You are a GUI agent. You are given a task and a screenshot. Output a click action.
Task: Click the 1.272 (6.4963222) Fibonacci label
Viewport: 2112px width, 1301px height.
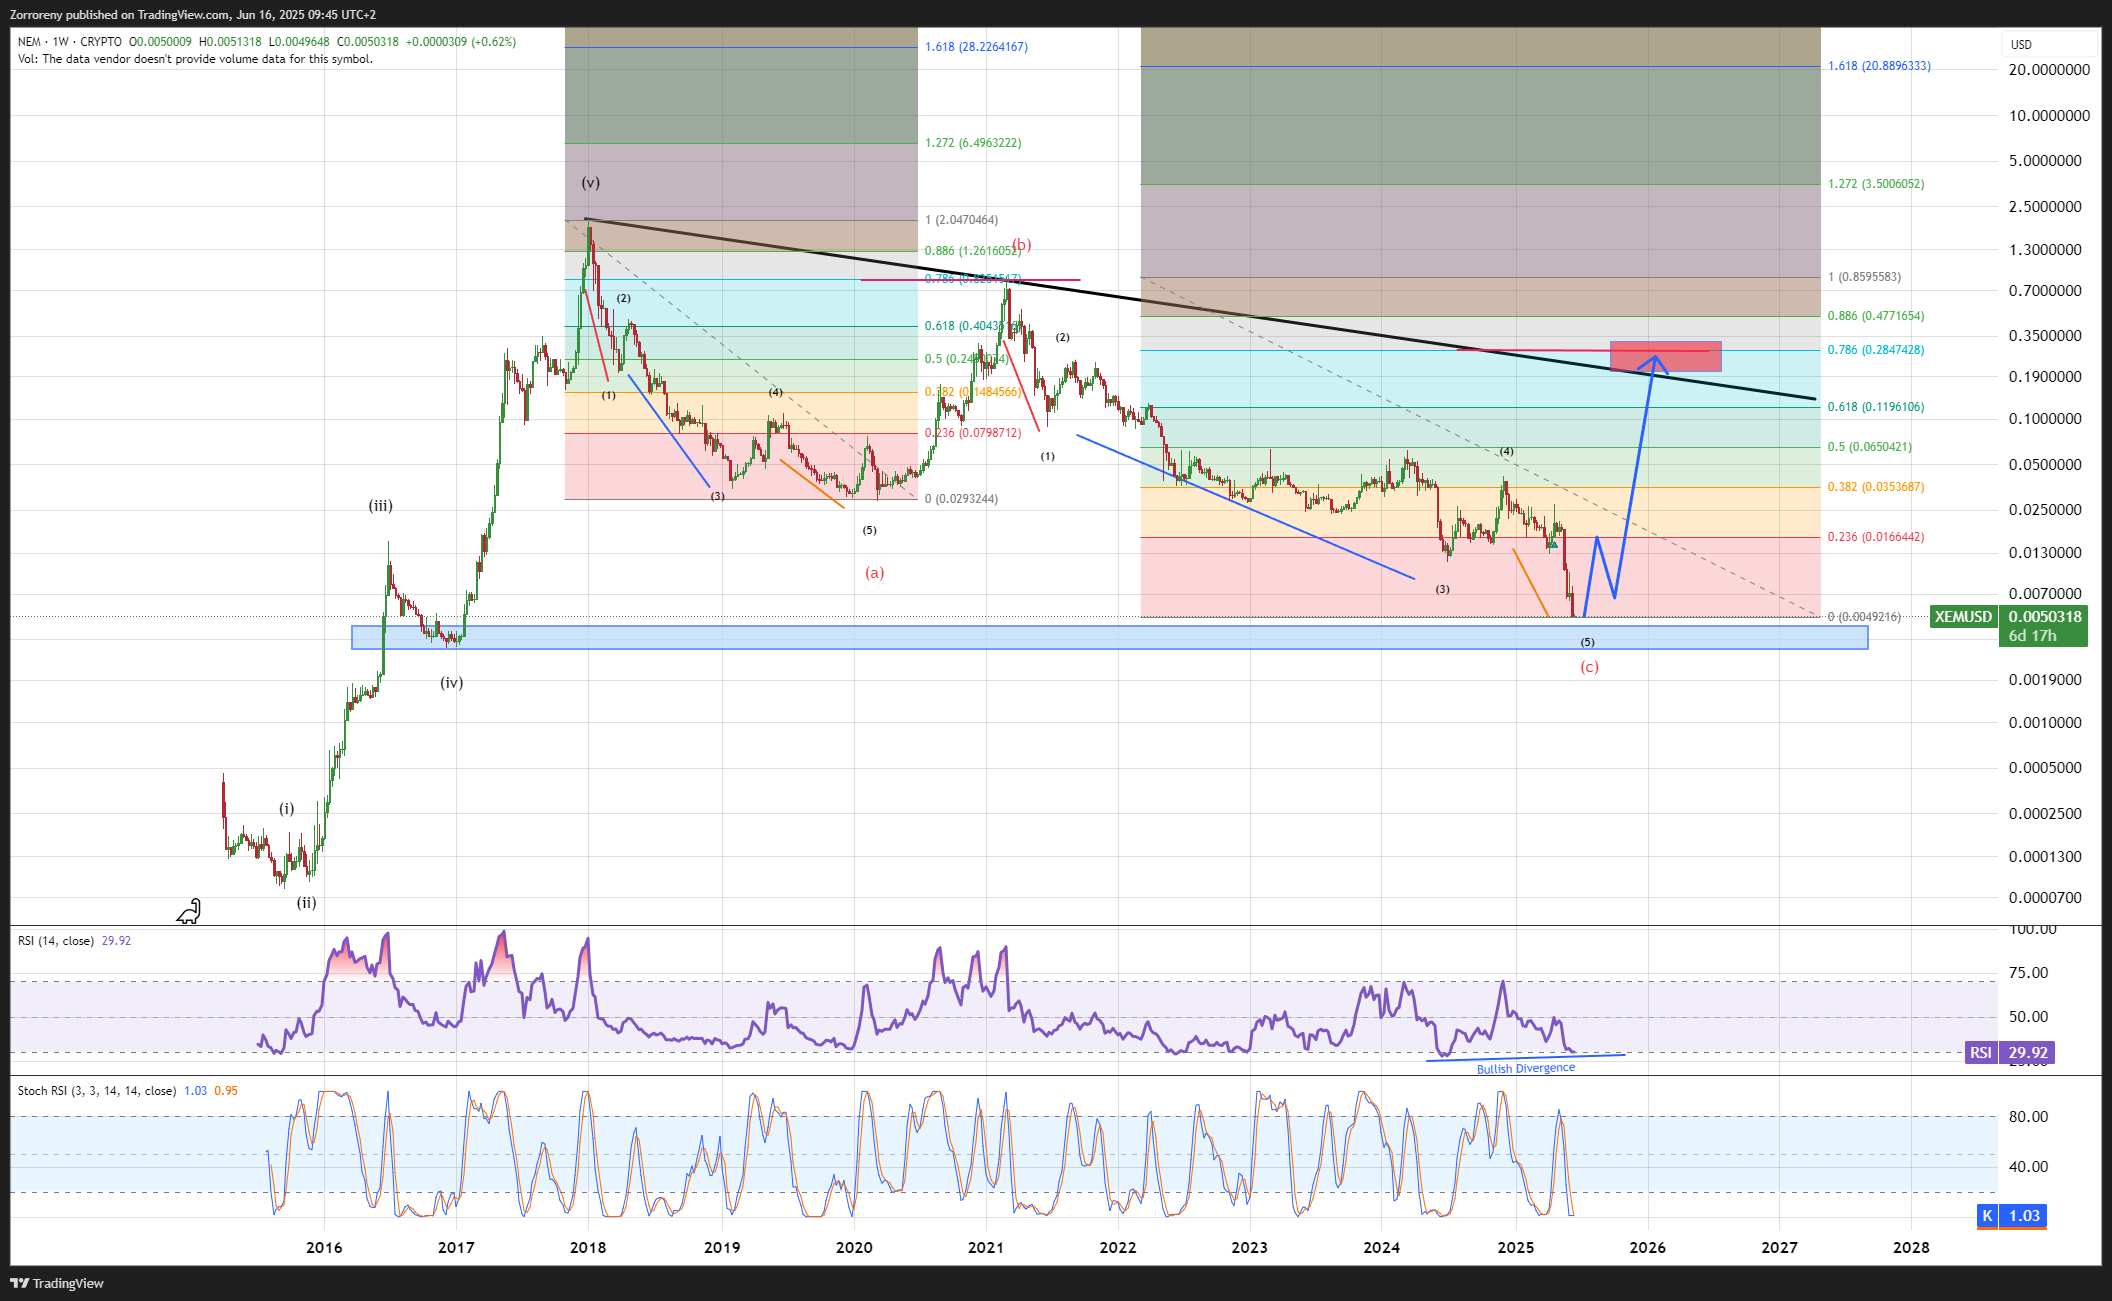[973, 143]
